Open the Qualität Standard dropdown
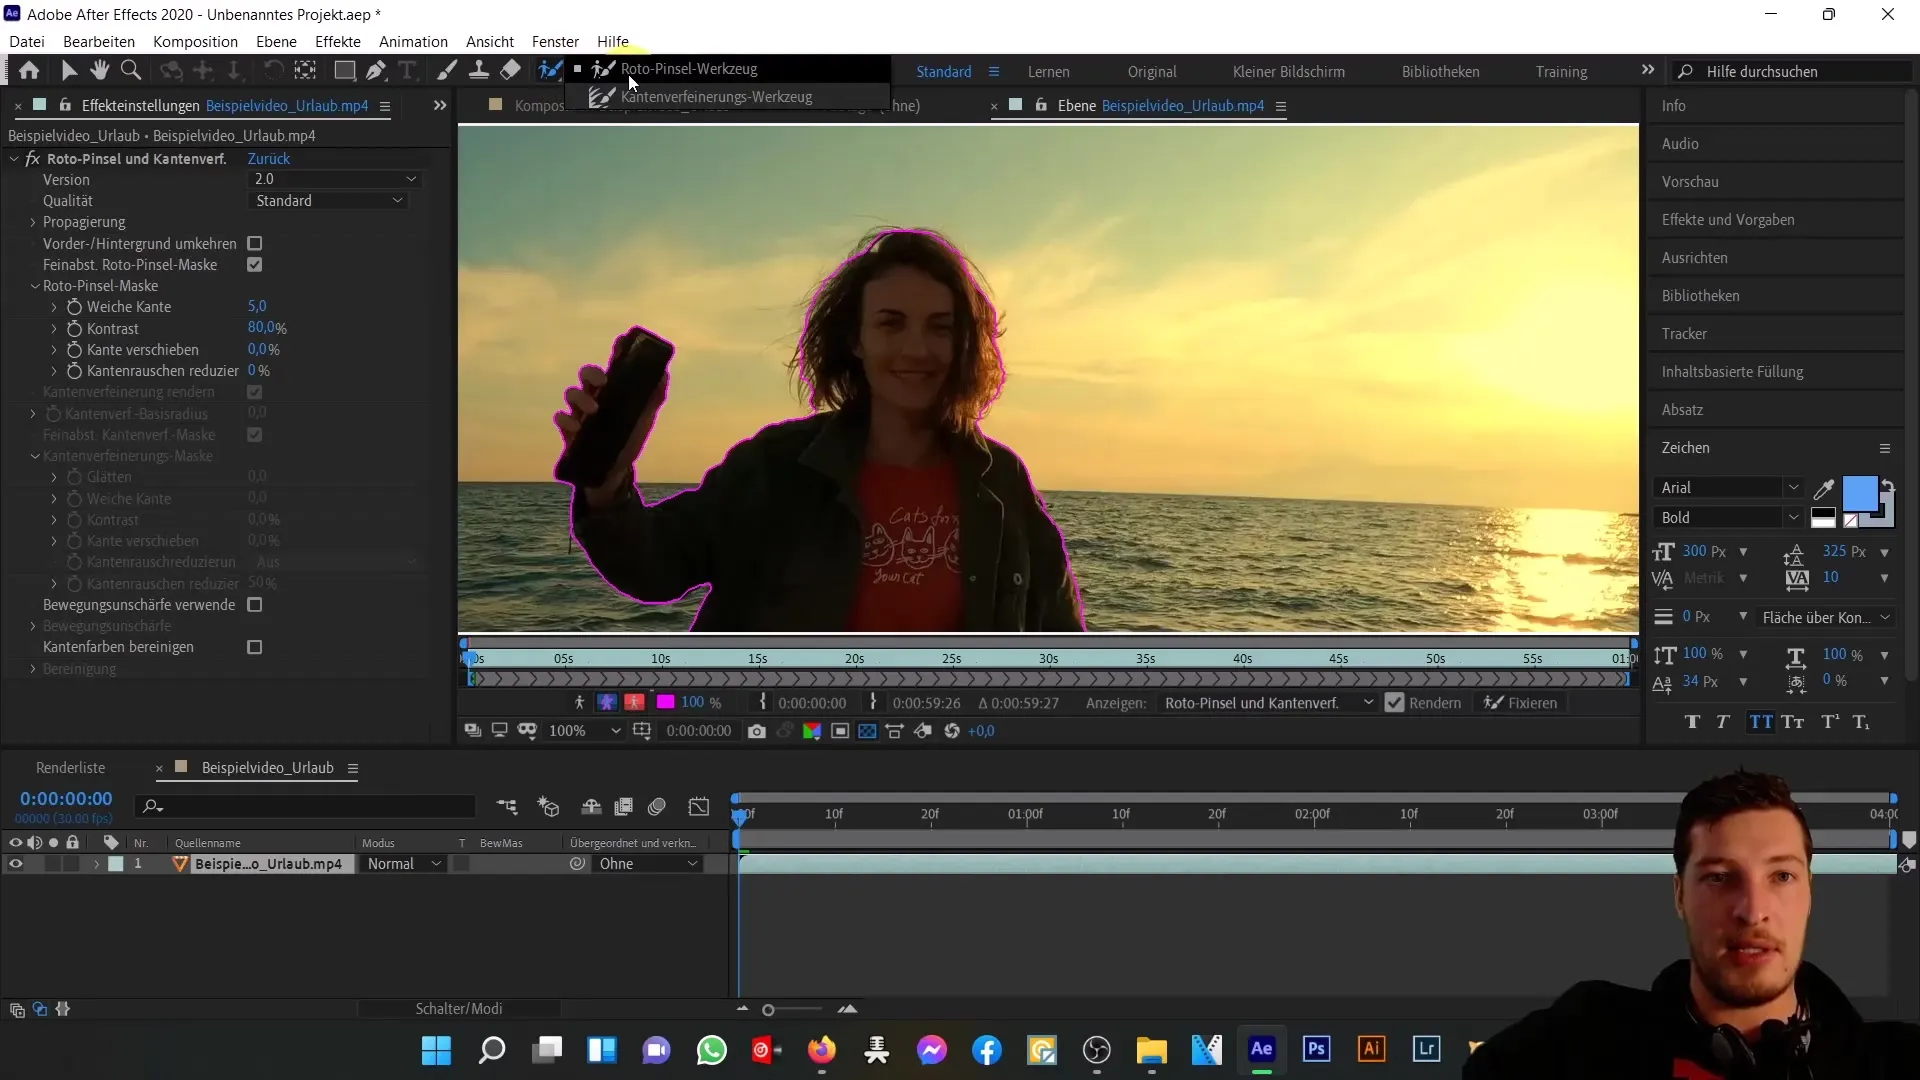 328,201
